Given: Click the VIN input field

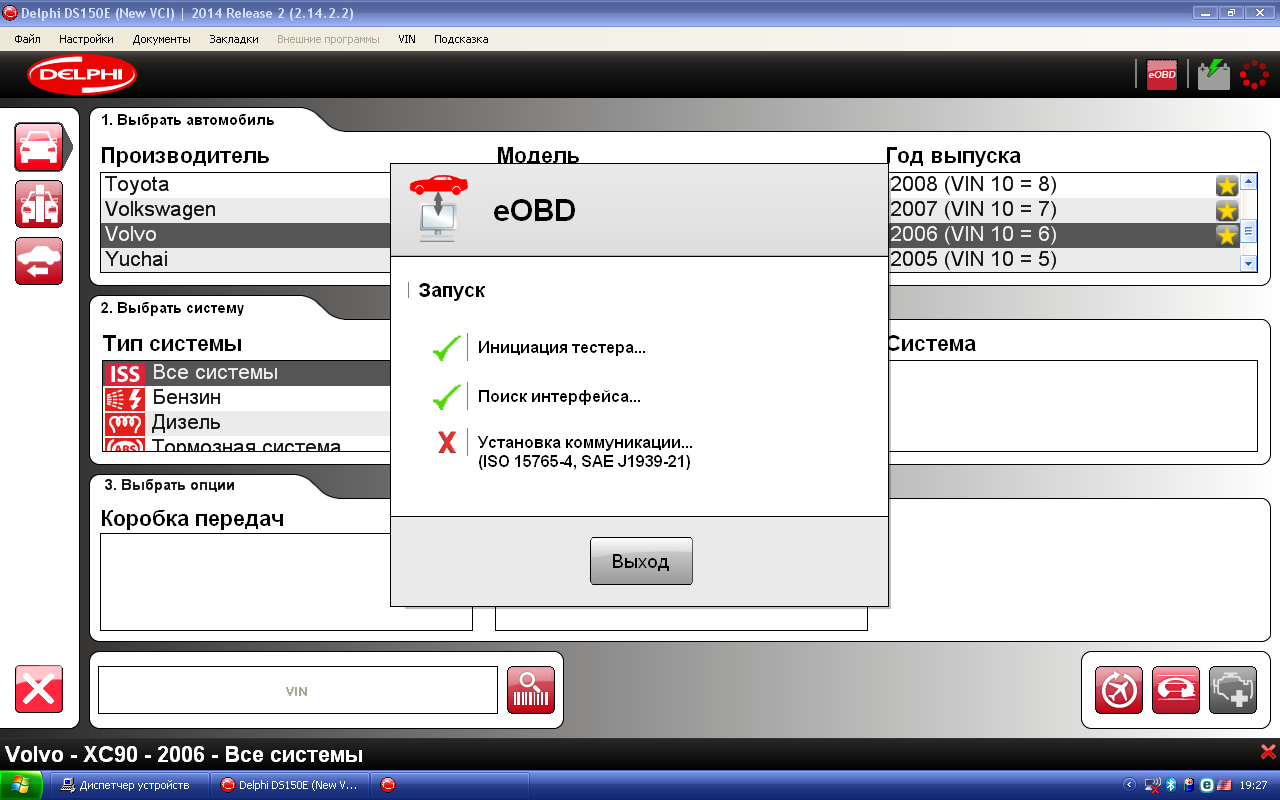Looking at the screenshot, I should [297, 690].
